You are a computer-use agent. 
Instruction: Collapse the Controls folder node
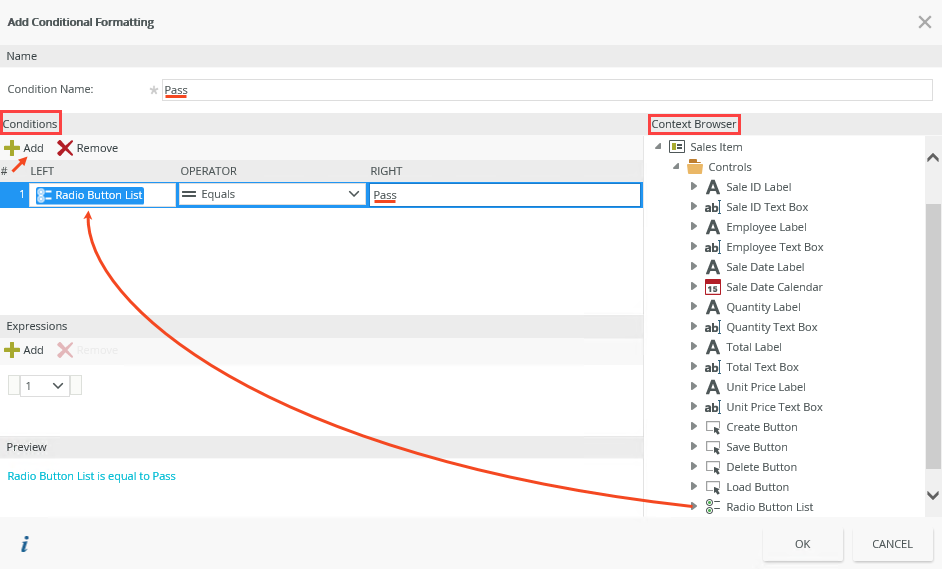click(676, 167)
